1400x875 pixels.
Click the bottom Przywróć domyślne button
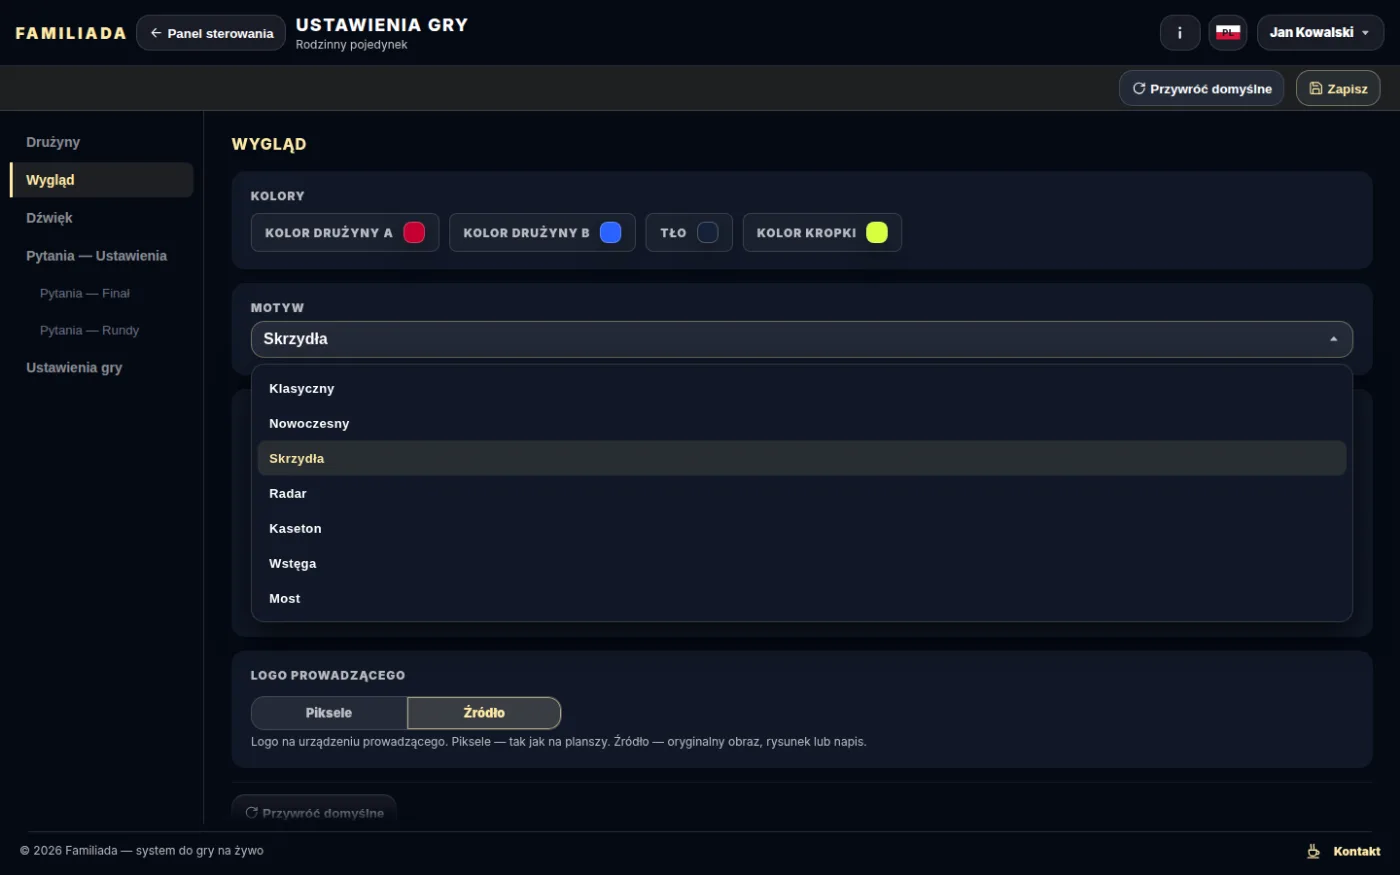click(x=314, y=812)
